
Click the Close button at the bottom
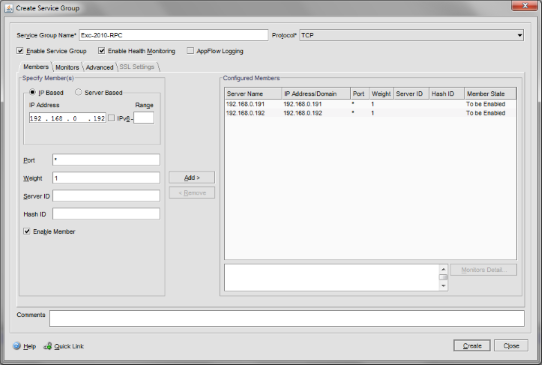[511, 346]
